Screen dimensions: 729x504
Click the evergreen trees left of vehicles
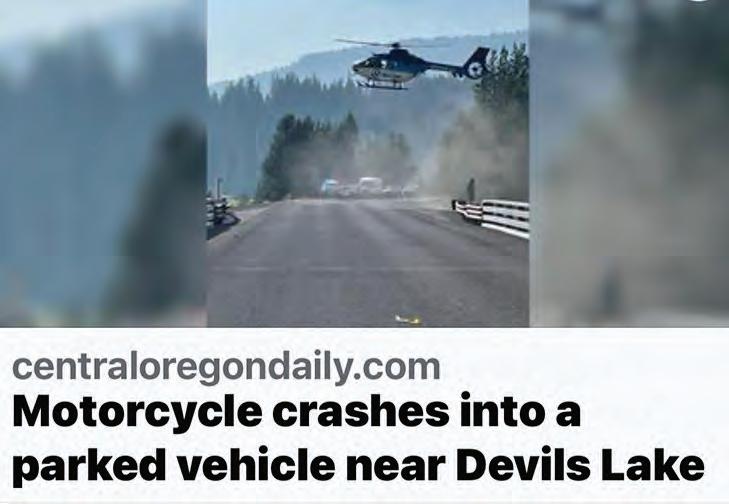pos(307,156)
